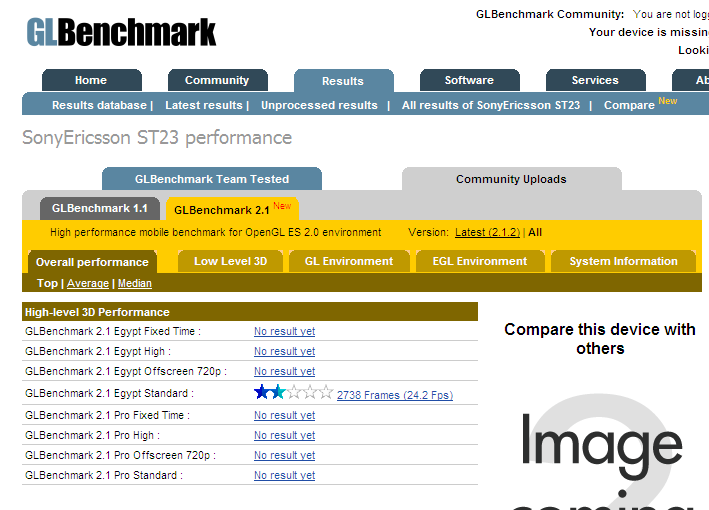This screenshot has width=709, height=510.
Task: Open the System Information tab
Action: tap(624, 261)
